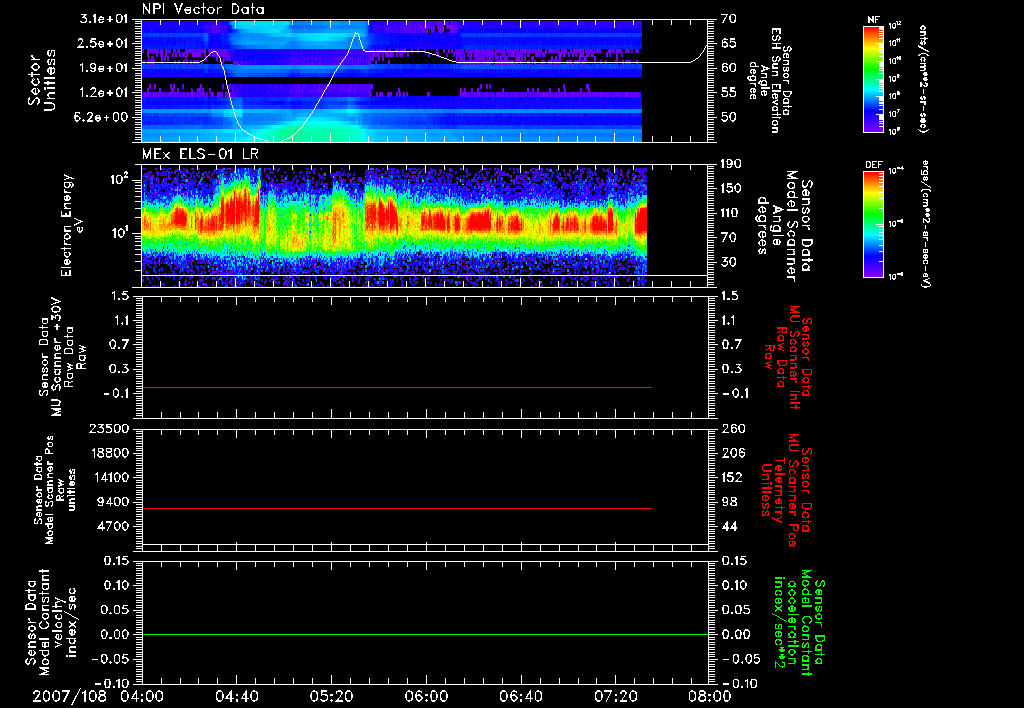Click the 04:00 time axis label
The height and width of the screenshot is (708, 1024).
click(142, 696)
